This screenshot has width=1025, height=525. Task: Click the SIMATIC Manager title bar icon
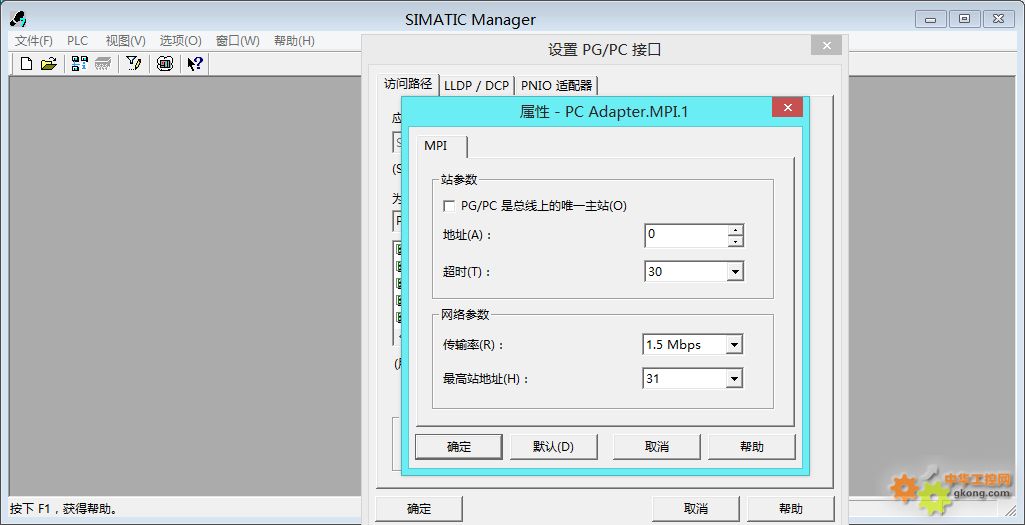[18, 19]
